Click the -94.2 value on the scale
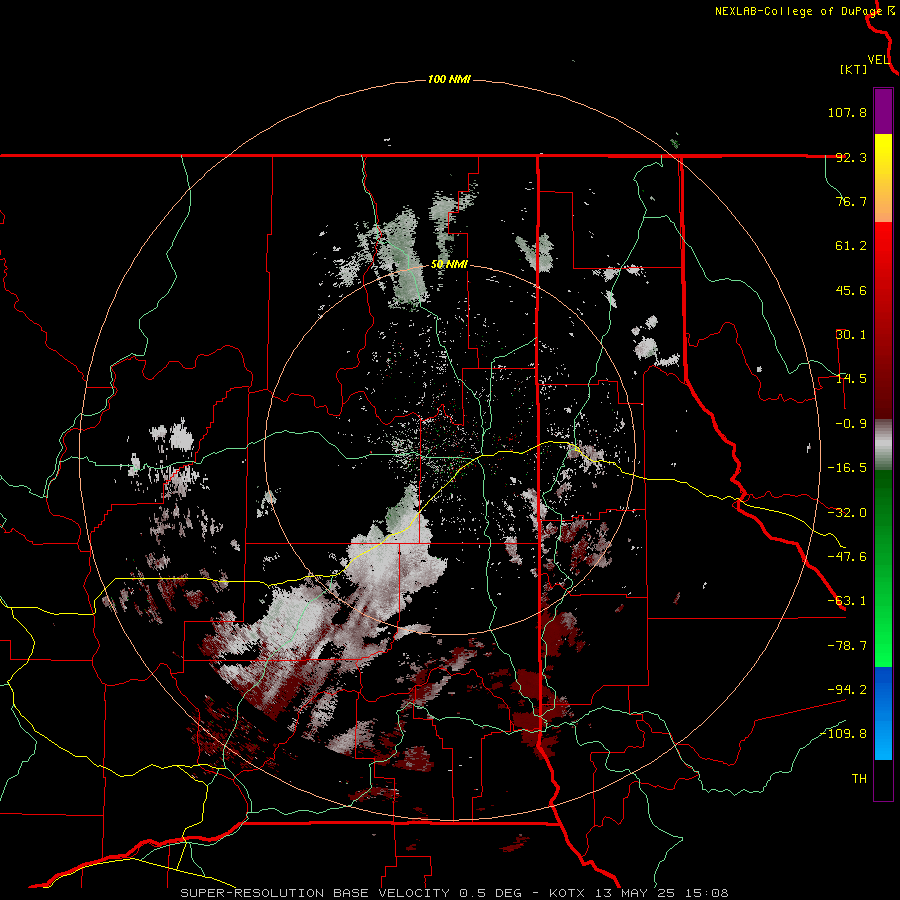 click(847, 689)
